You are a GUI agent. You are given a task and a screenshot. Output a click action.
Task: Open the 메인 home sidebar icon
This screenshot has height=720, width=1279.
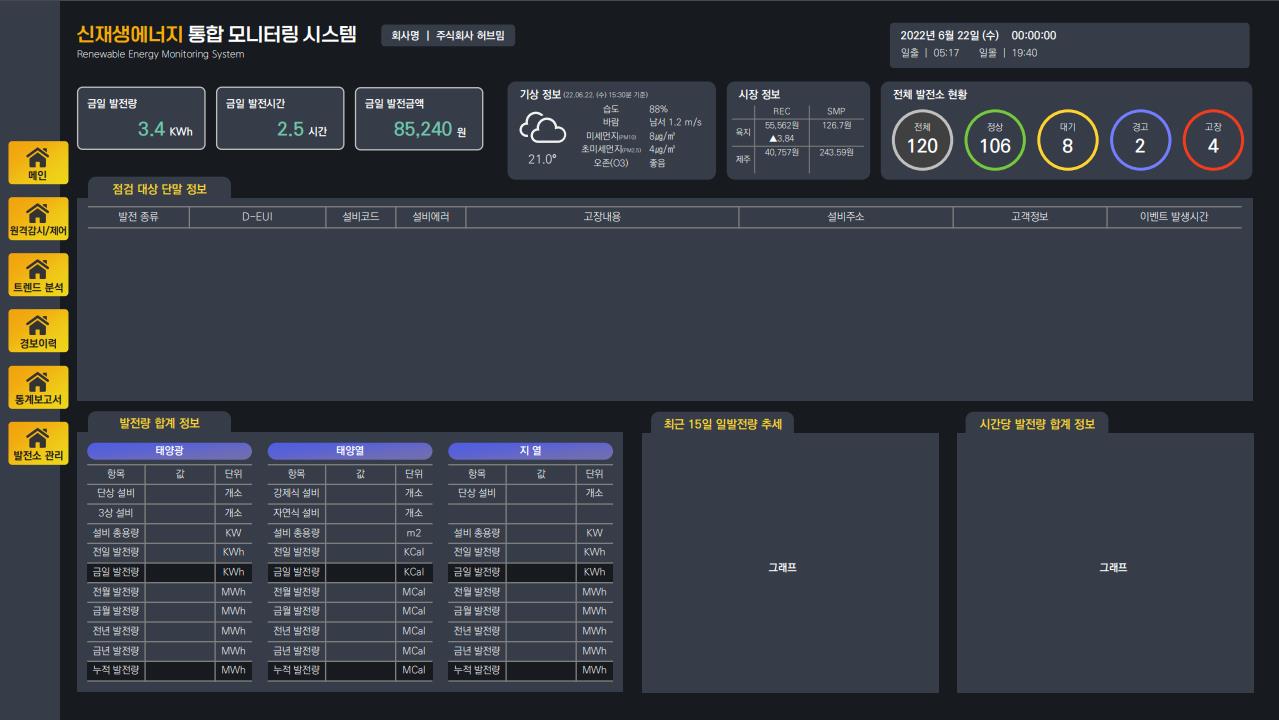point(38,162)
